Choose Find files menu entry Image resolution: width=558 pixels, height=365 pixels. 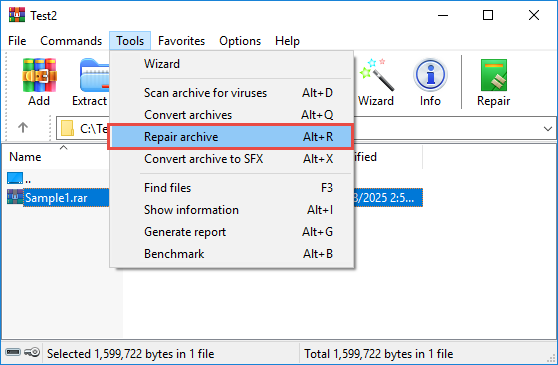coord(232,188)
